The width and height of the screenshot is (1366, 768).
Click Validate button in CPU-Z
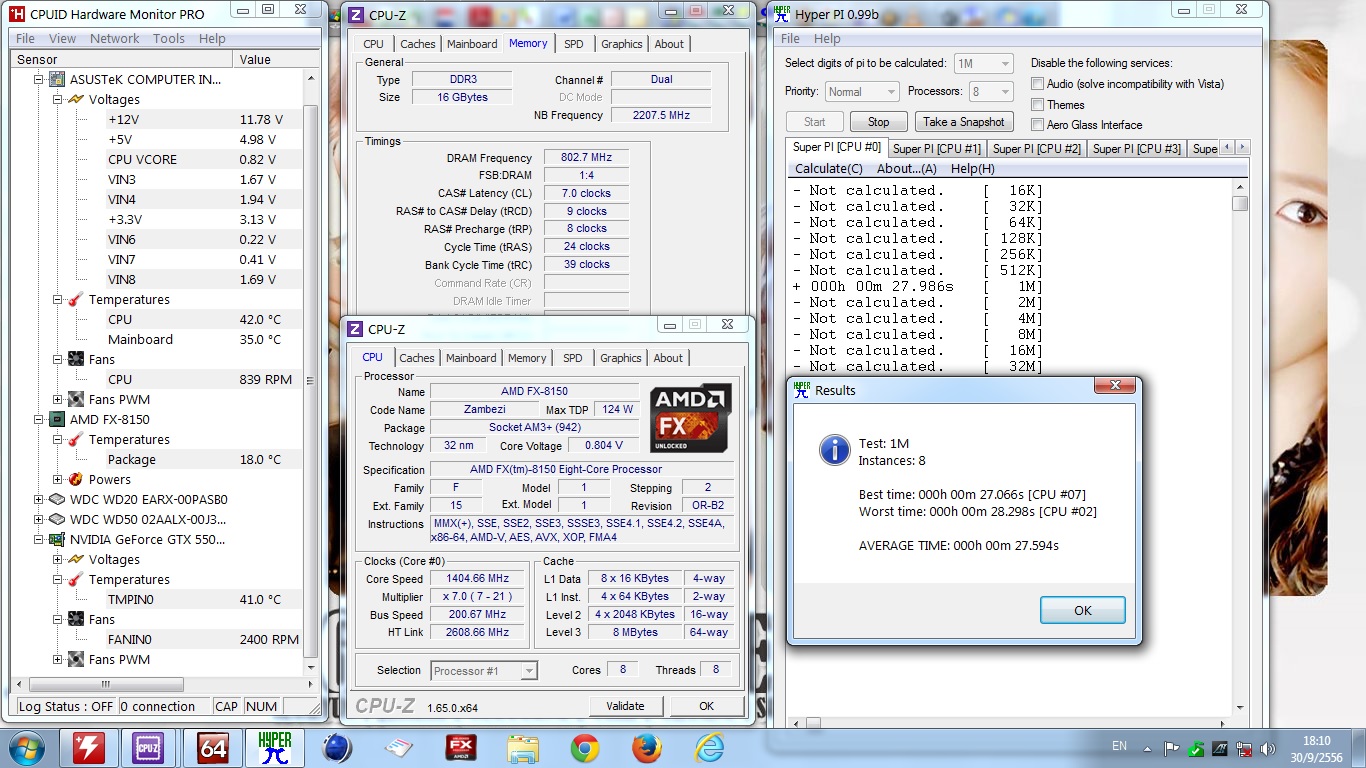[x=625, y=706]
